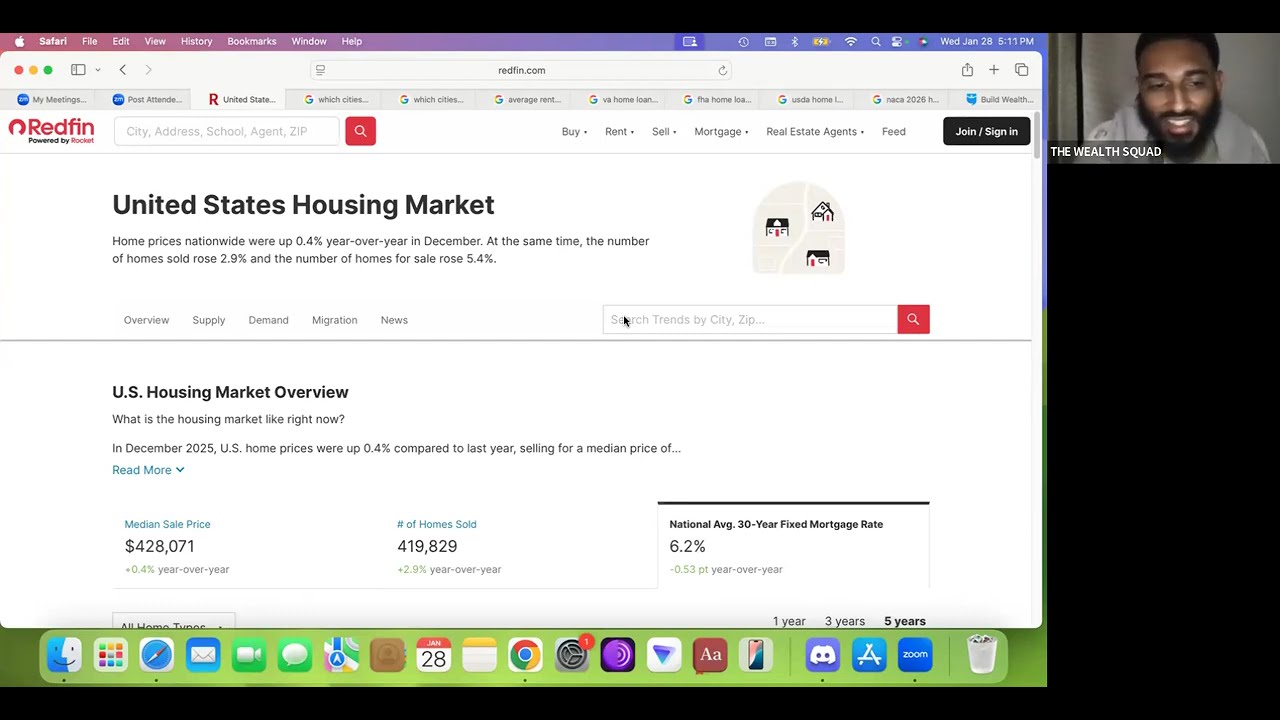This screenshot has height=720, width=1280.
Task: Open the Feed link
Action: (894, 131)
